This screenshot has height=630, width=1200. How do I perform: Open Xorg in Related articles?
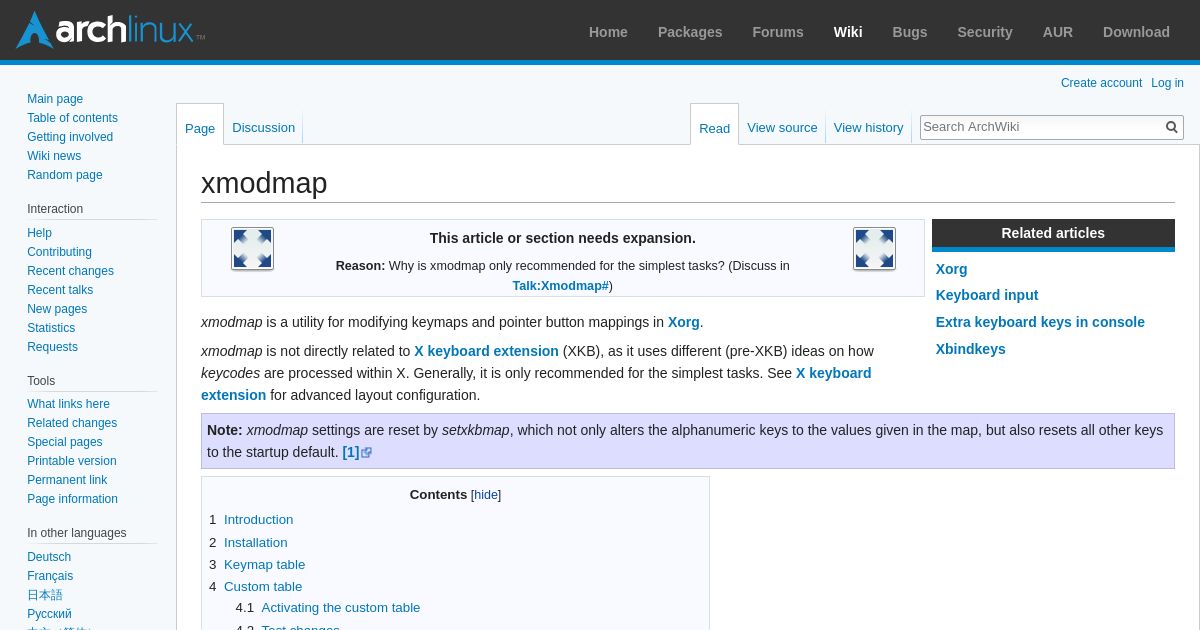[x=952, y=269]
